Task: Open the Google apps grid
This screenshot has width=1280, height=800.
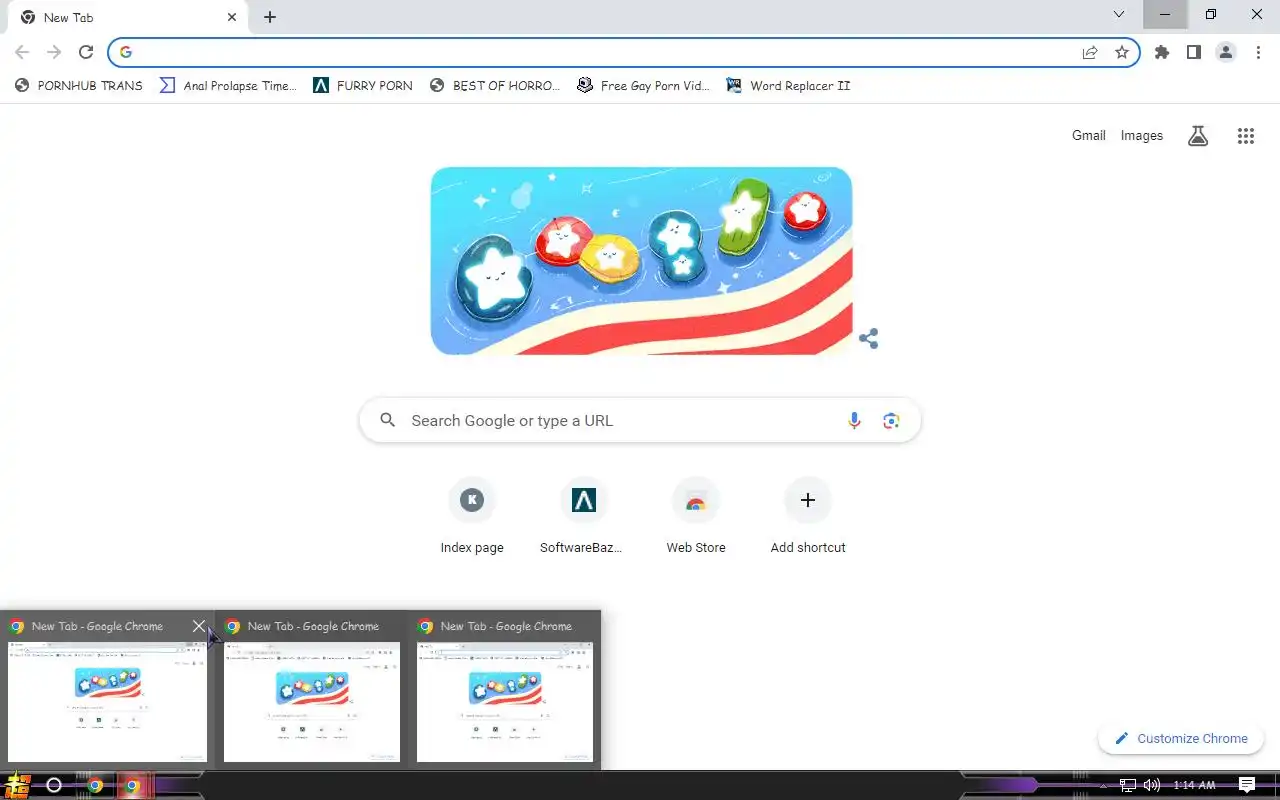Action: [1245, 136]
